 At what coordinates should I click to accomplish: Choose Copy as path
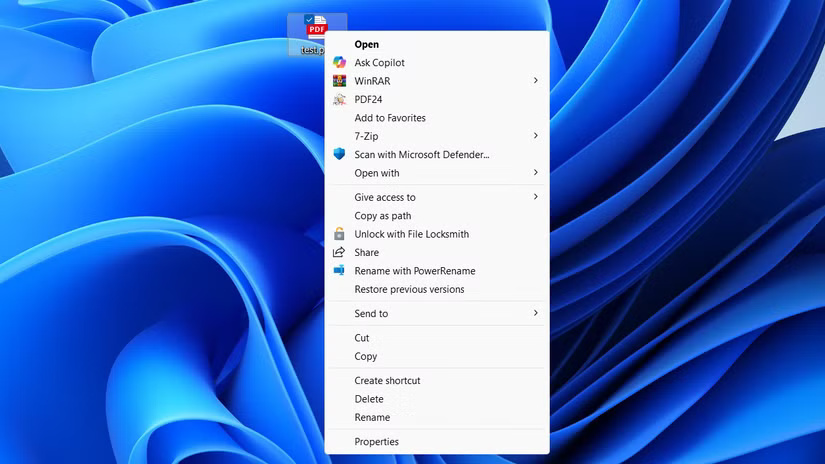click(382, 216)
